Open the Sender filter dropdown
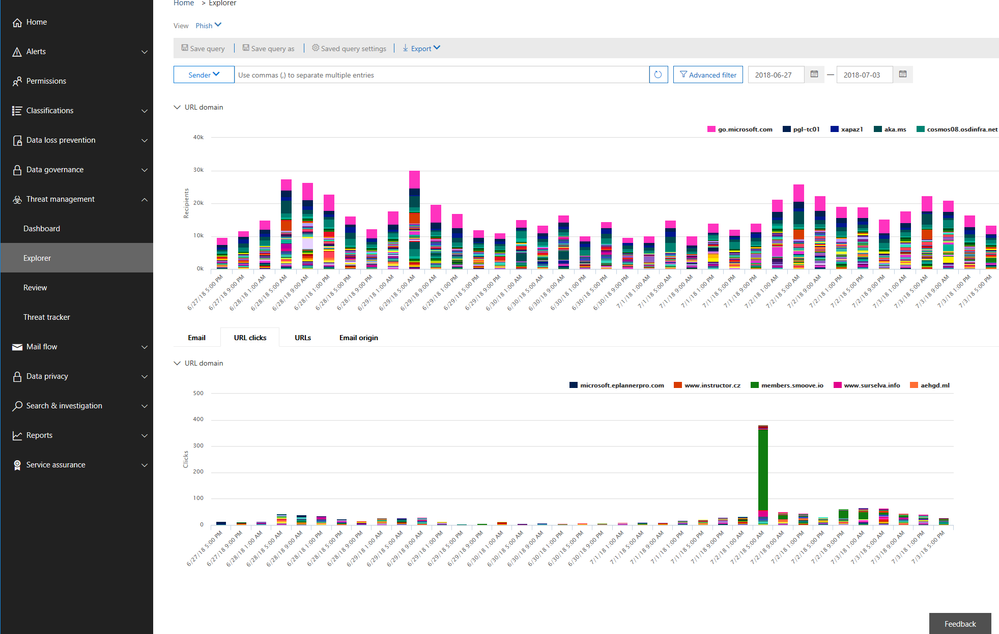Screen dimensions: 999x634 coord(204,75)
